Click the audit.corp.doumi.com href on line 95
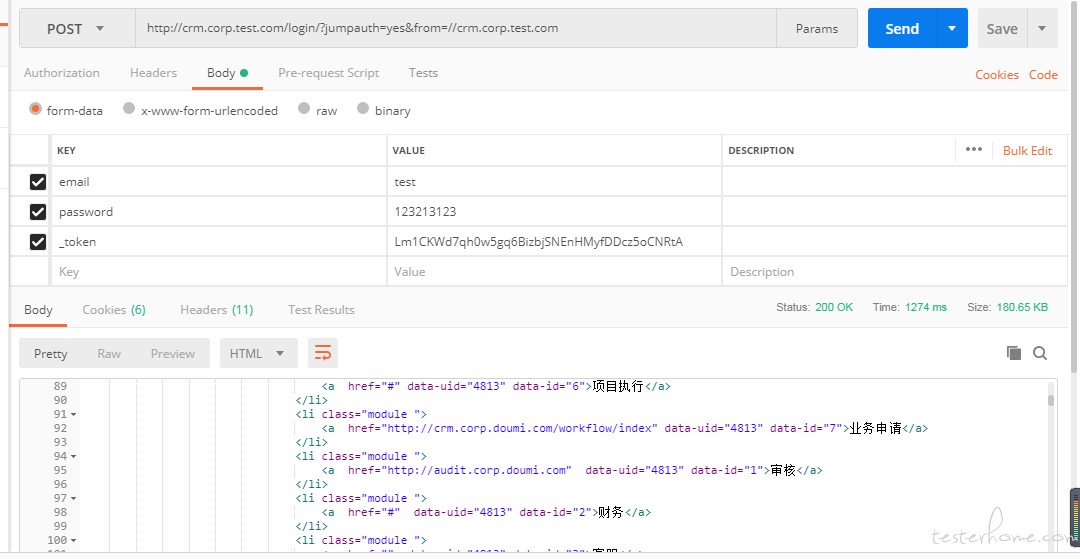The width and height of the screenshot is (1080, 559). (x=477, y=470)
